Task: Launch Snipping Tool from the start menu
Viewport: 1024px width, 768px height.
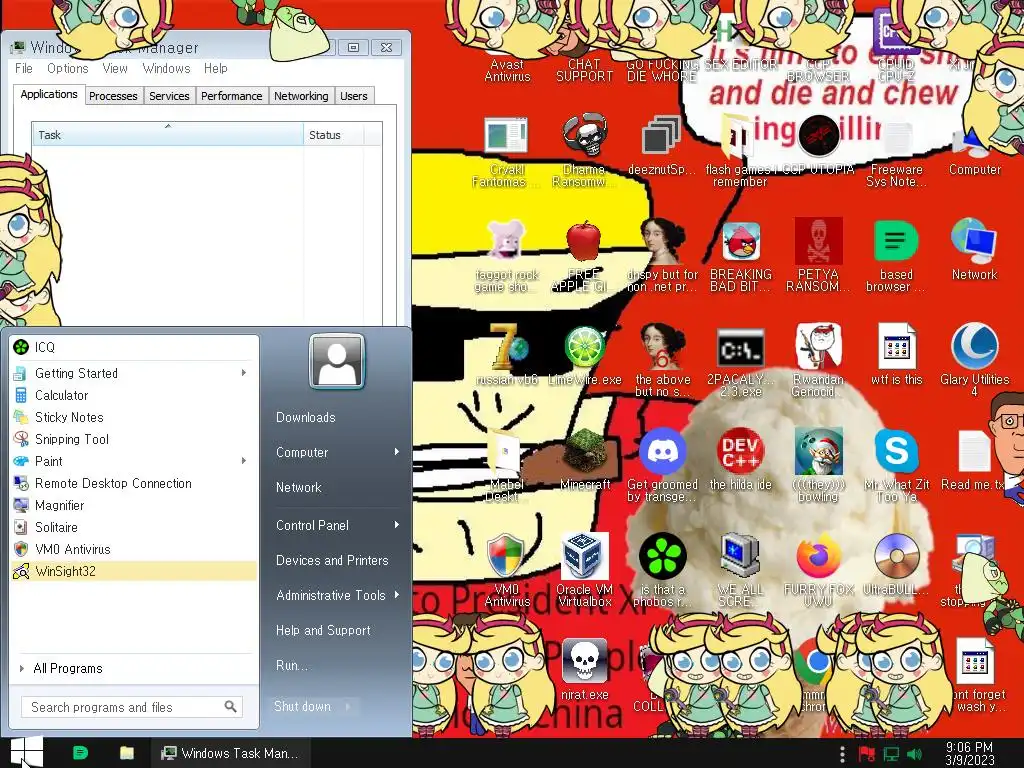Action: coord(135,439)
